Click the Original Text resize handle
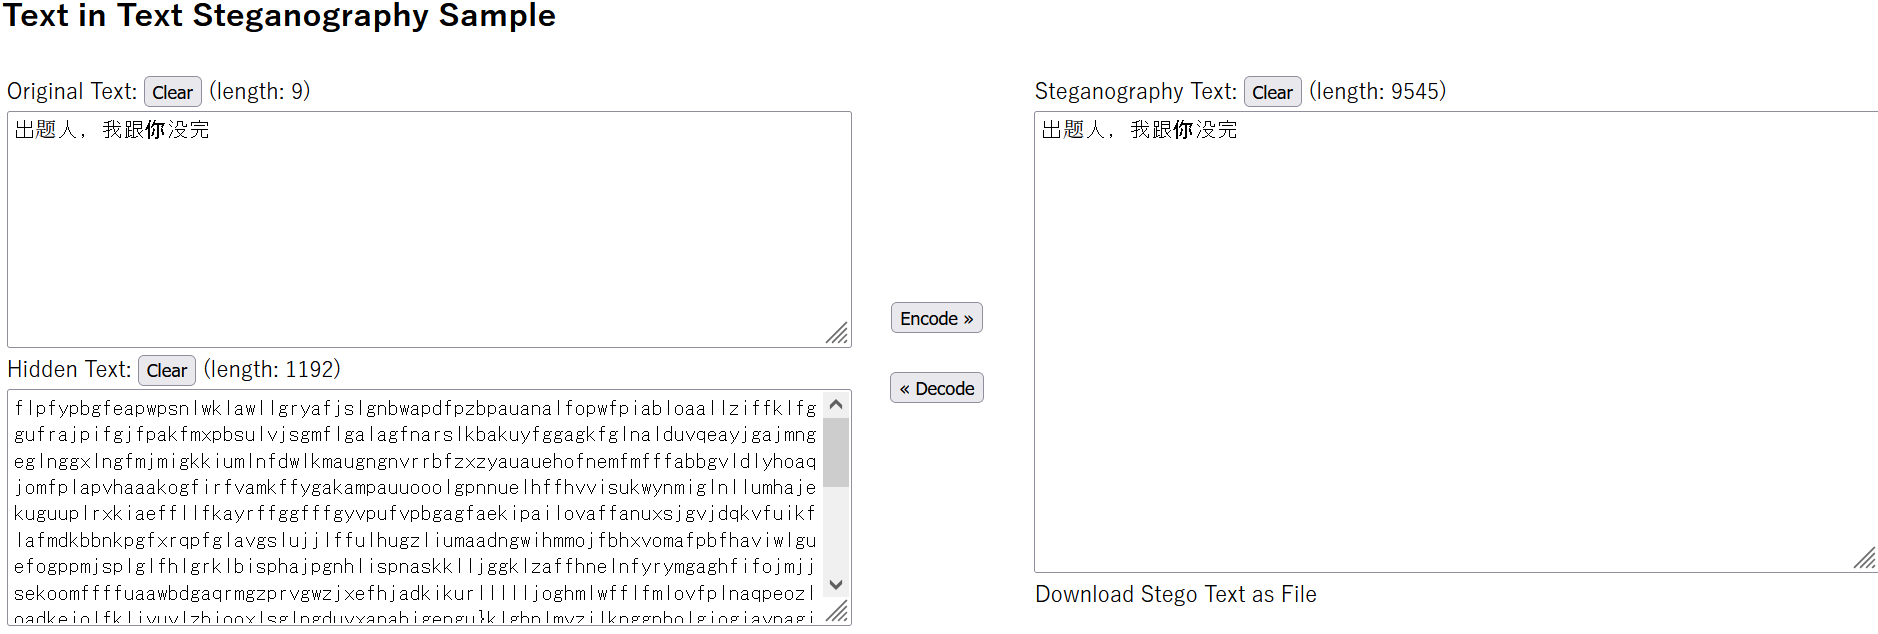1878x634 pixels. pos(838,334)
